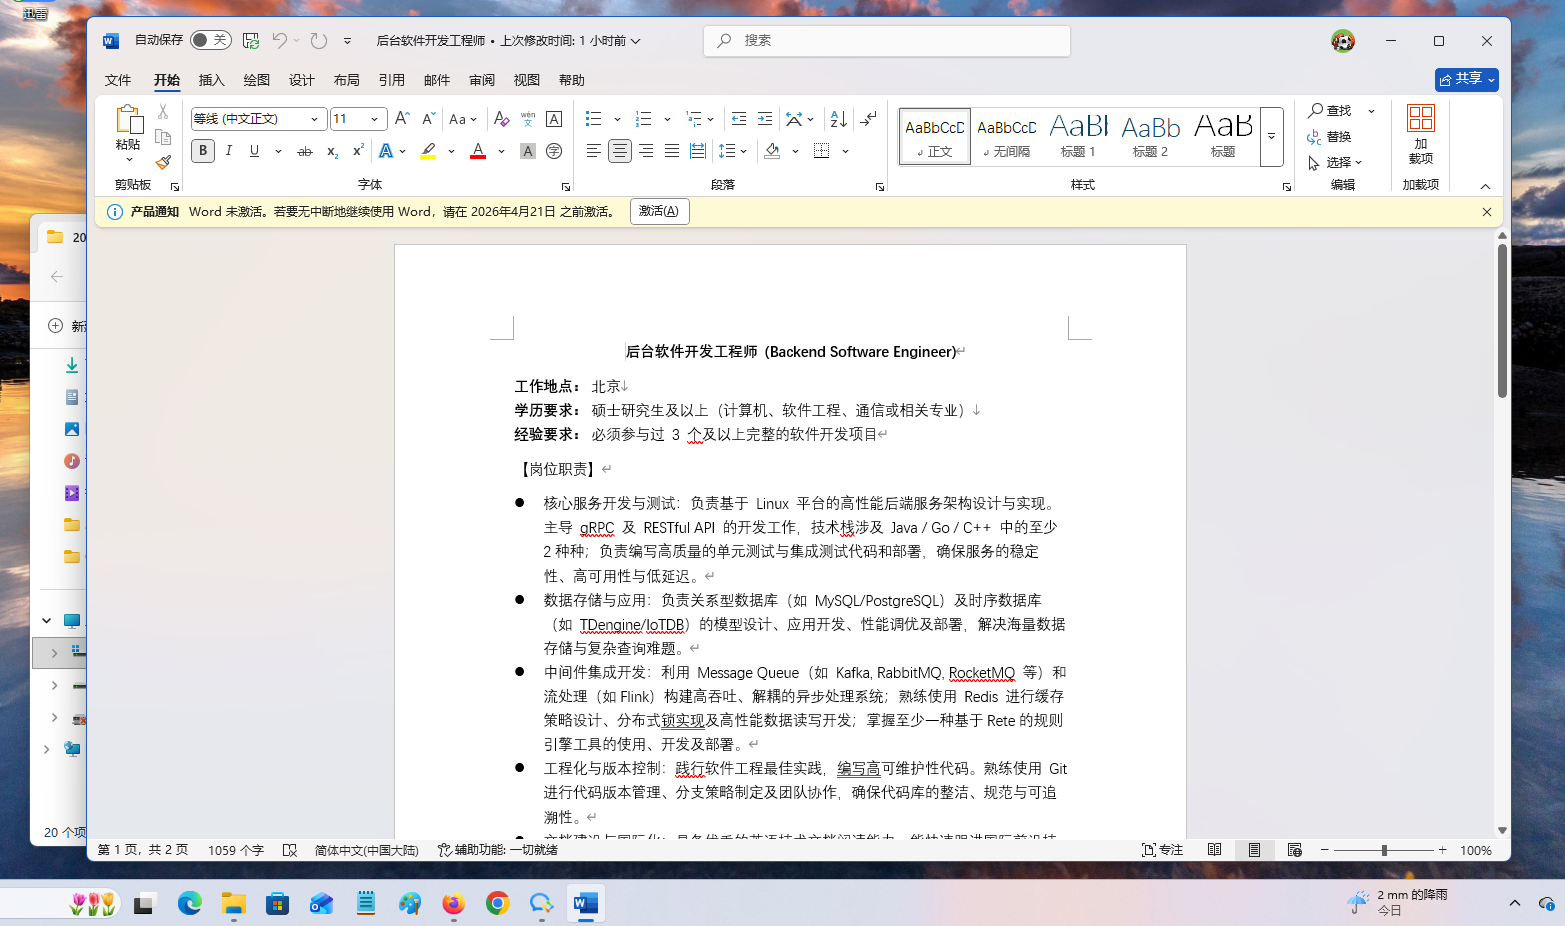Click the sort (A-Z) icon
The height and width of the screenshot is (926, 1565).
pos(839,119)
